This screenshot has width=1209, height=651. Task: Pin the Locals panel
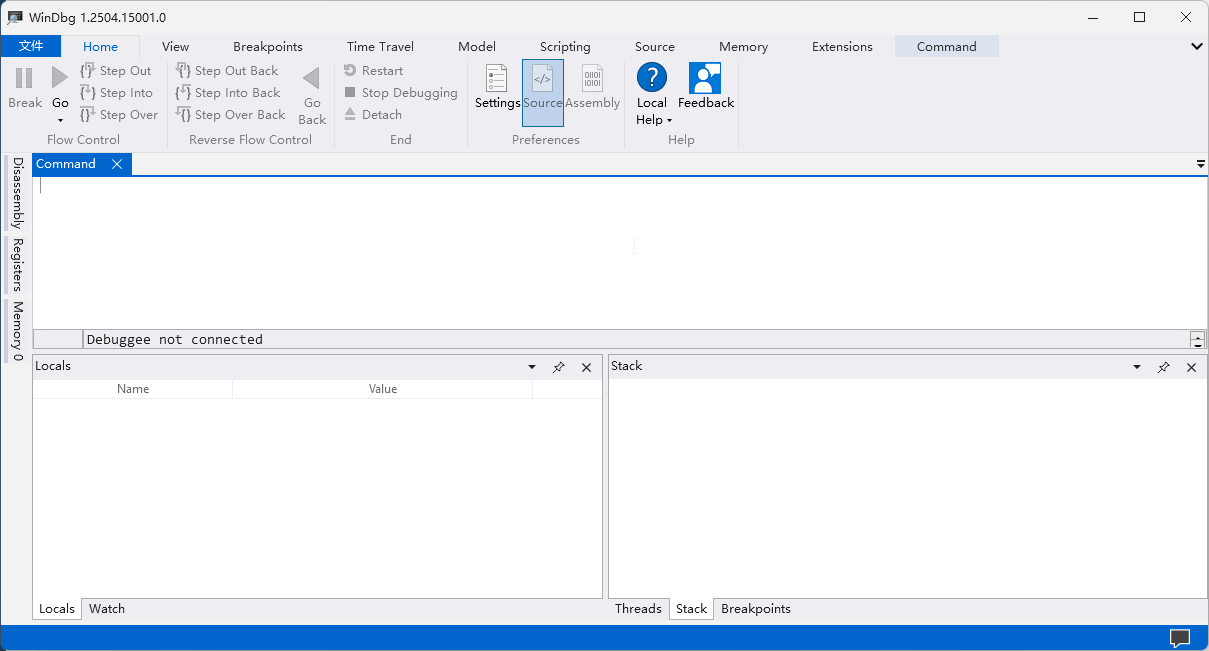pyautogui.click(x=559, y=367)
